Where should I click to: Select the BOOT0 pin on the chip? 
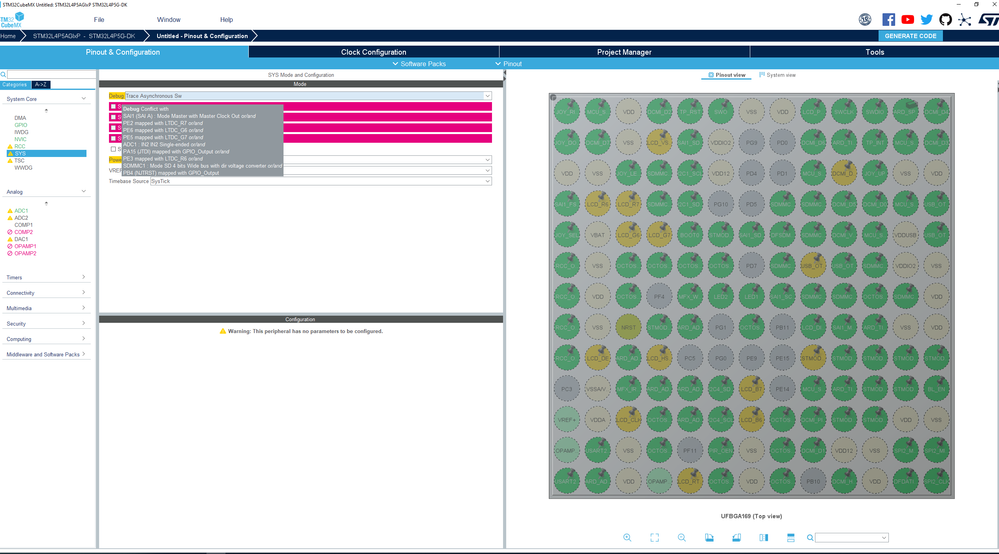(690, 235)
